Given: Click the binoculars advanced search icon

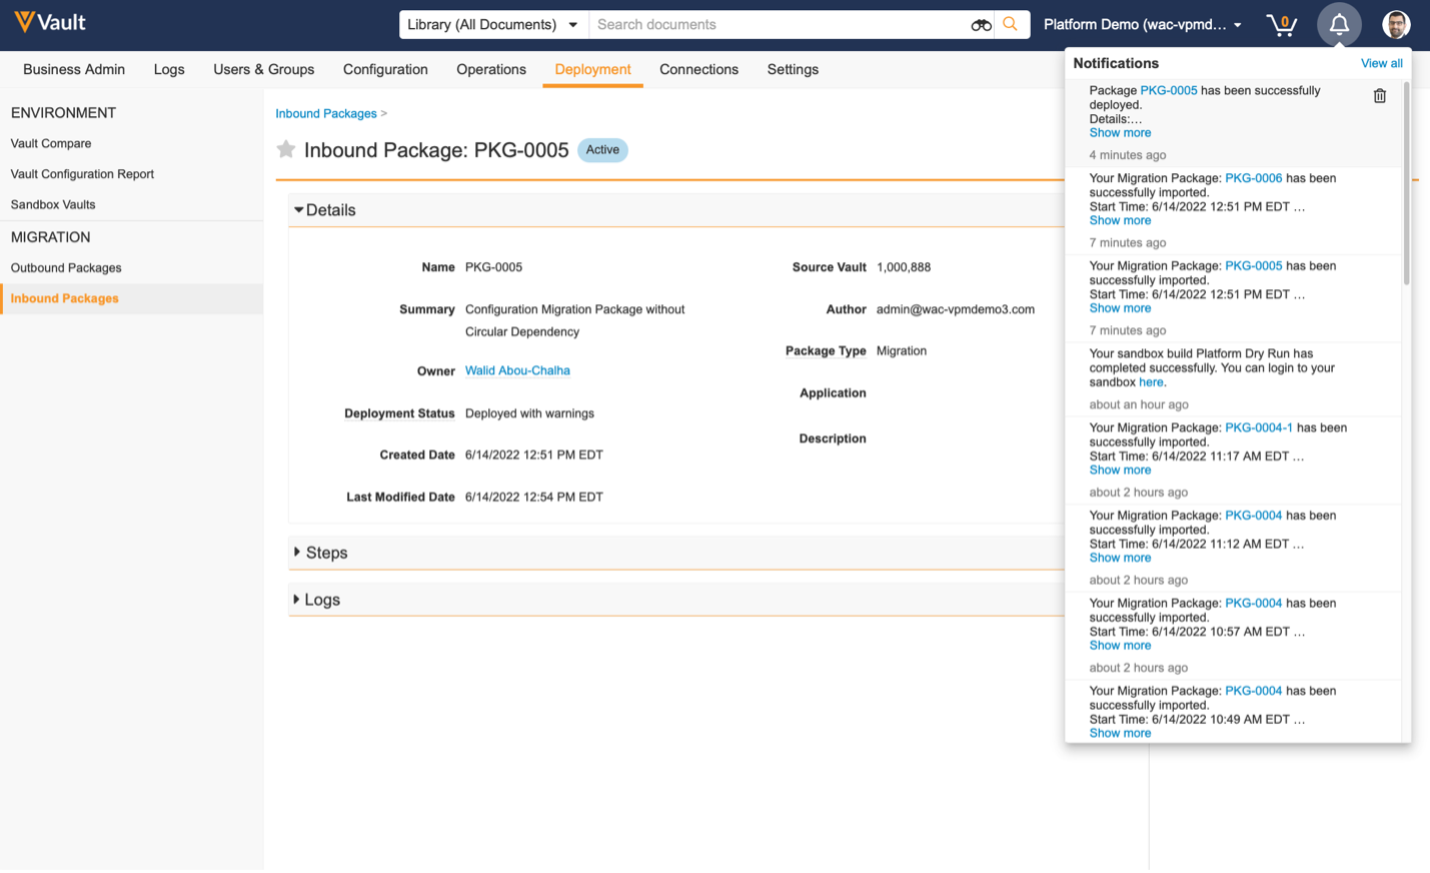Looking at the screenshot, I should pyautogui.click(x=980, y=25).
